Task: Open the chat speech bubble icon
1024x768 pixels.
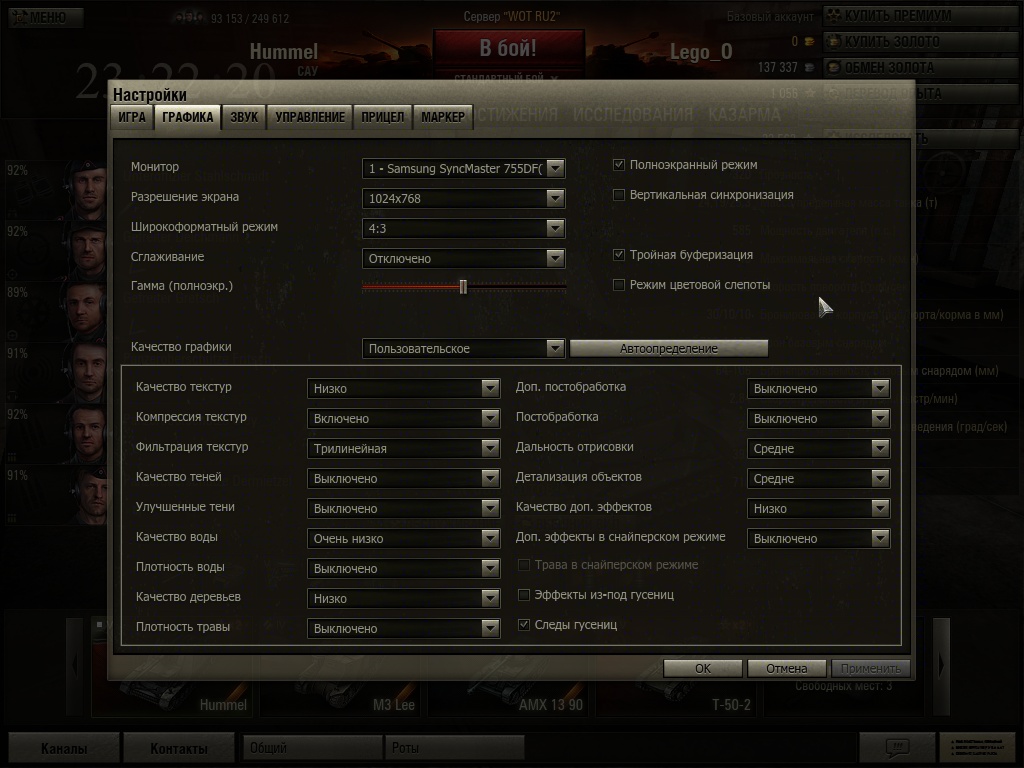Action: [897, 746]
